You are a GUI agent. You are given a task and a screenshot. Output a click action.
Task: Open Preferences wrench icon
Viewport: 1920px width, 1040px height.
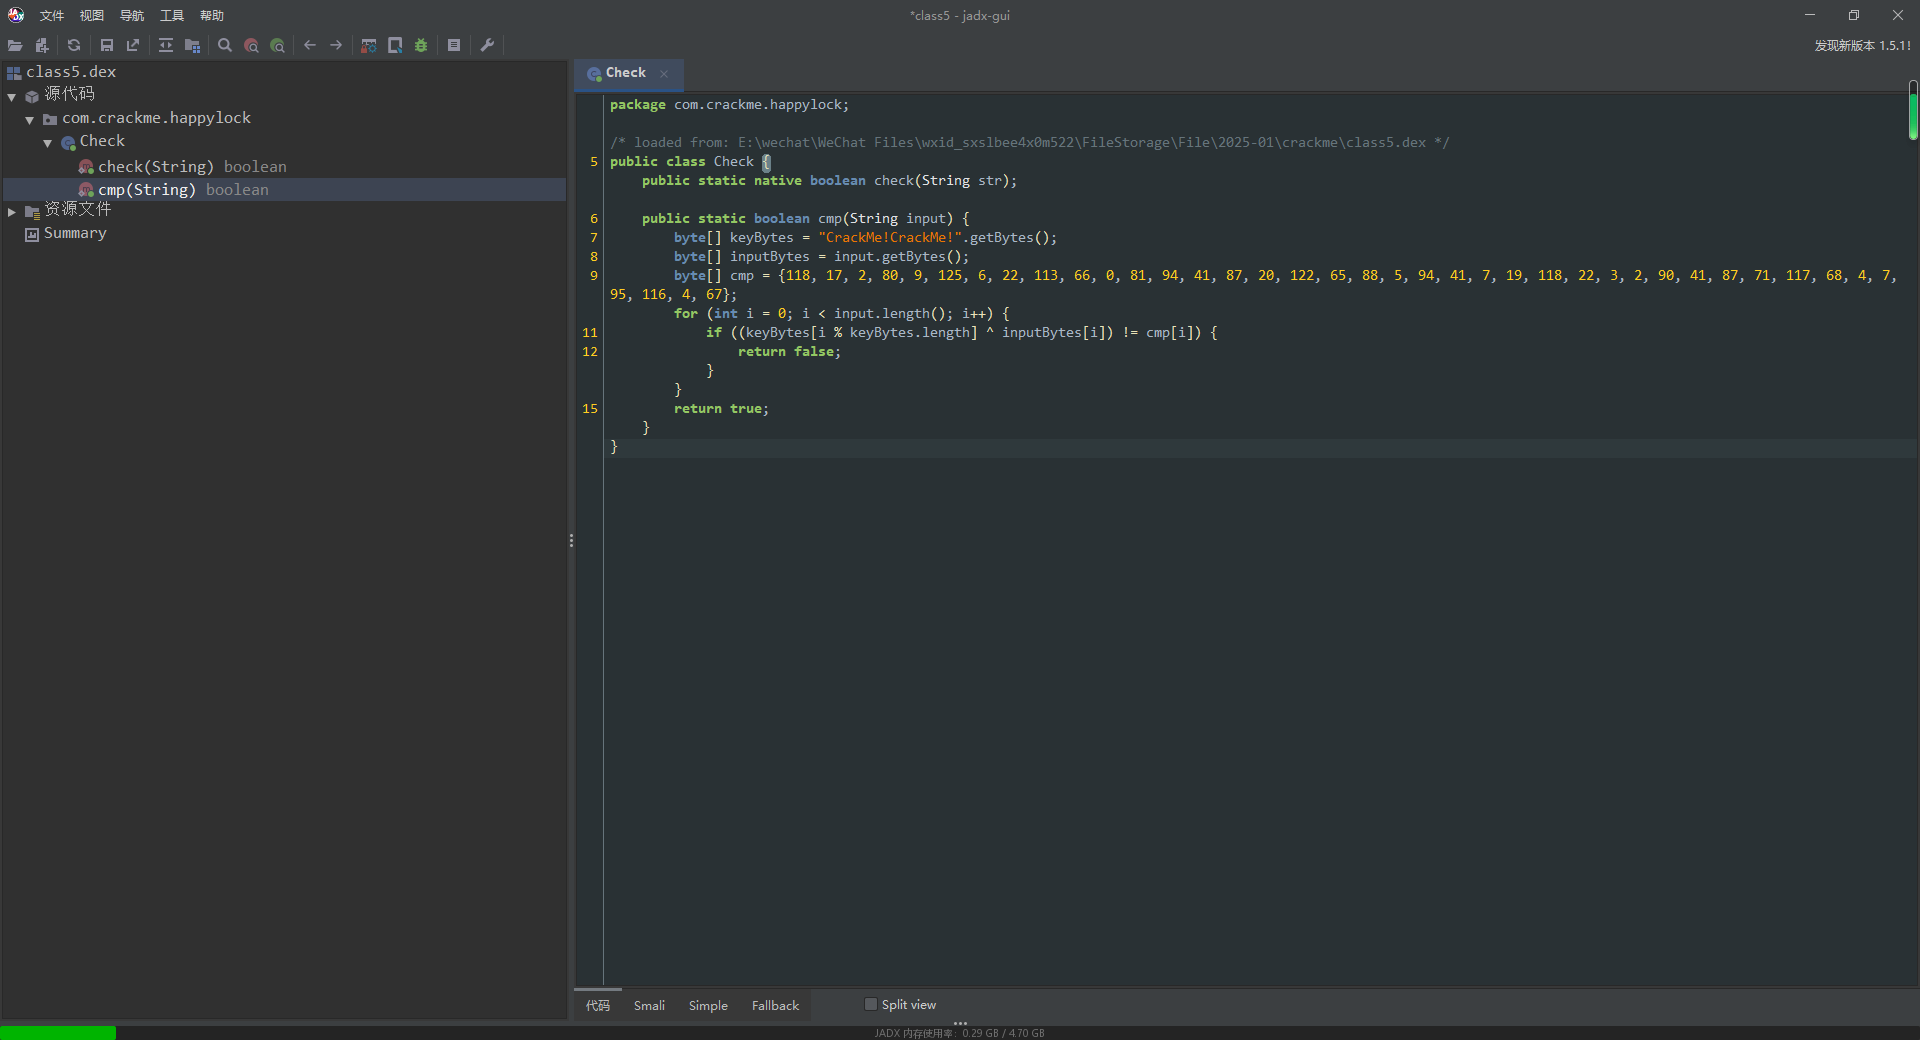pyautogui.click(x=487, y=45)
